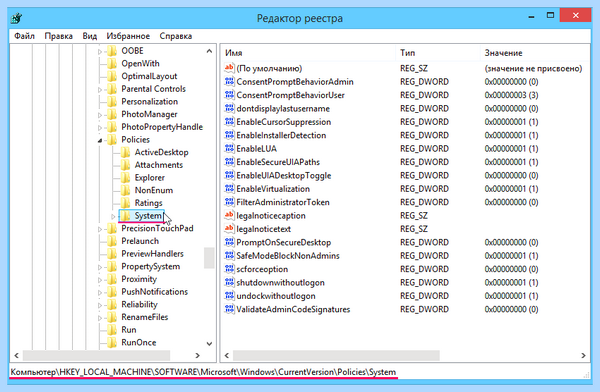
Task: Expand the PropertySystem key
Action: (100, 267)
